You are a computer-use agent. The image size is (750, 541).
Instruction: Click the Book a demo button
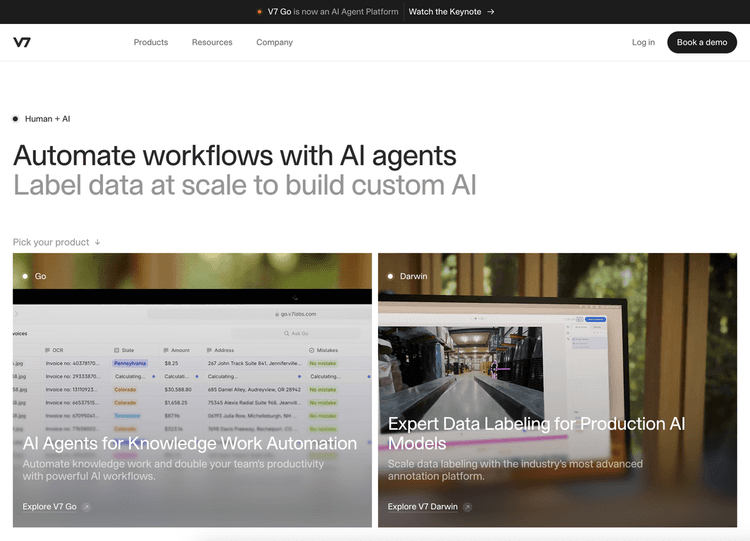click(x=702, y=42)
